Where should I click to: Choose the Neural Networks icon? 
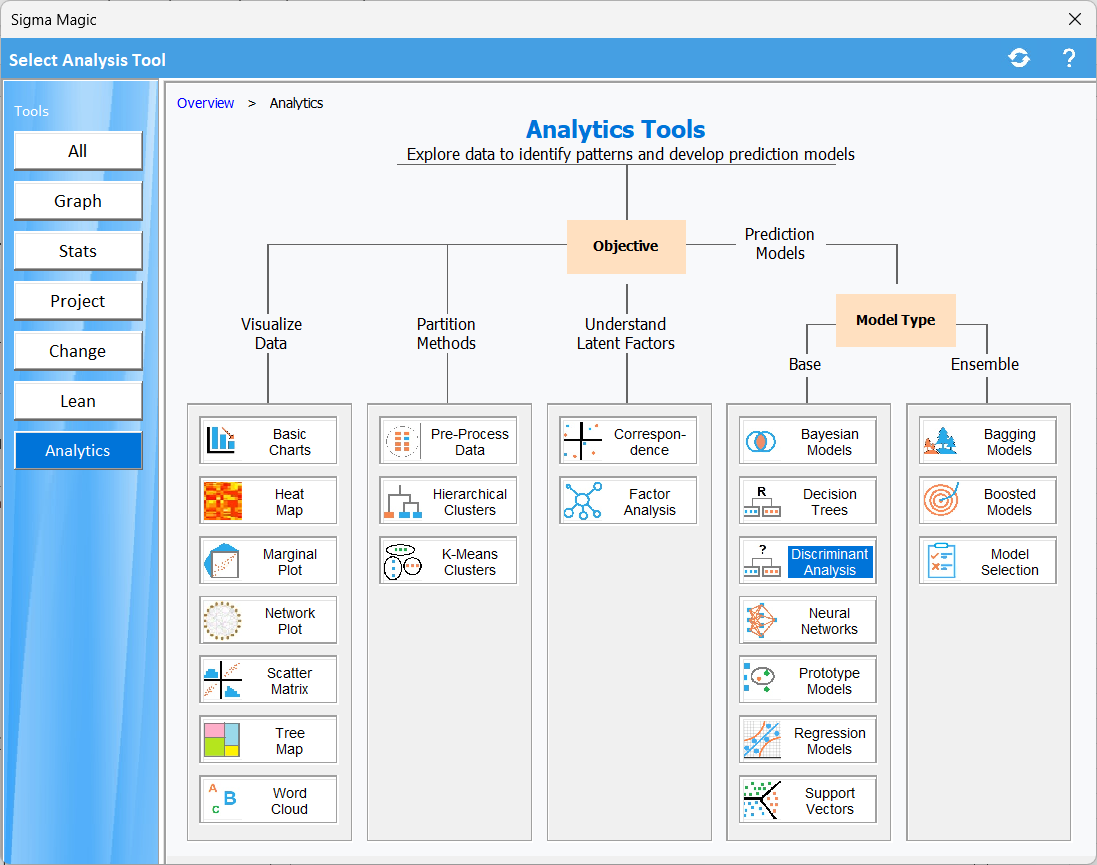point(763,621)
